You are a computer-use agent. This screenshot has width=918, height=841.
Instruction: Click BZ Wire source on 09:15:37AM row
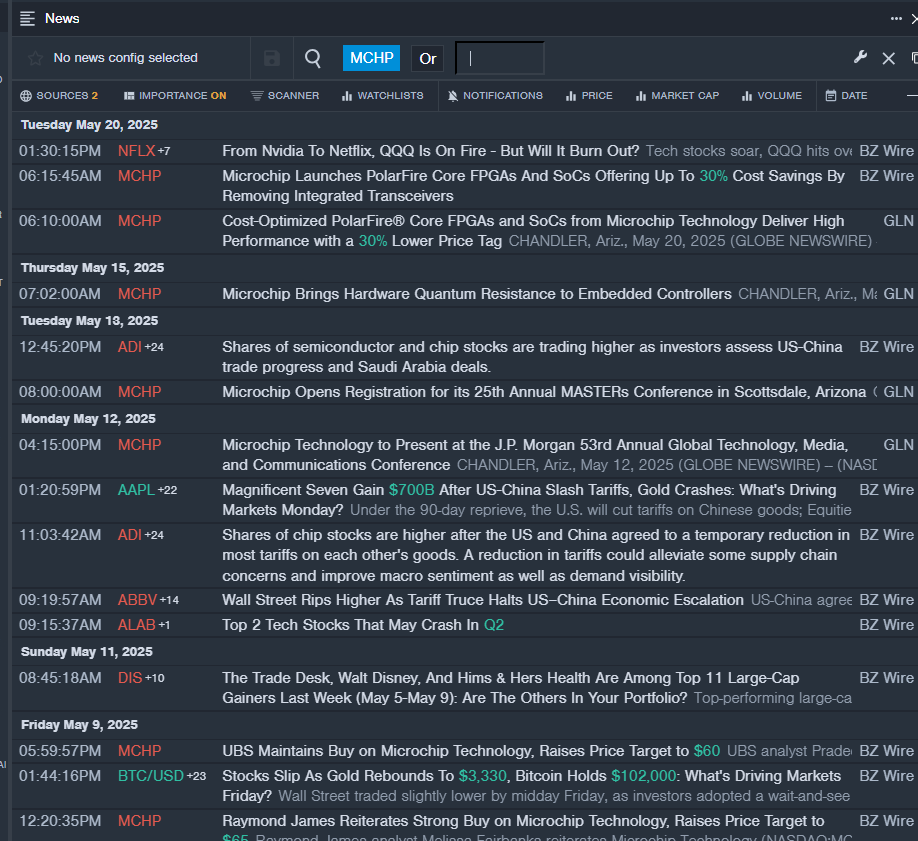pyautogui.click(x=886, y=625)
